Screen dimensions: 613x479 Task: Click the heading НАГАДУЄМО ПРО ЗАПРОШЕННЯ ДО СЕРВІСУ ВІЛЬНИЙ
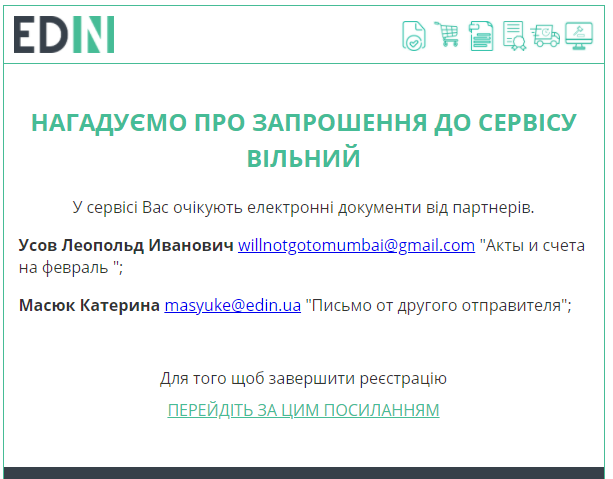[304, 140]
